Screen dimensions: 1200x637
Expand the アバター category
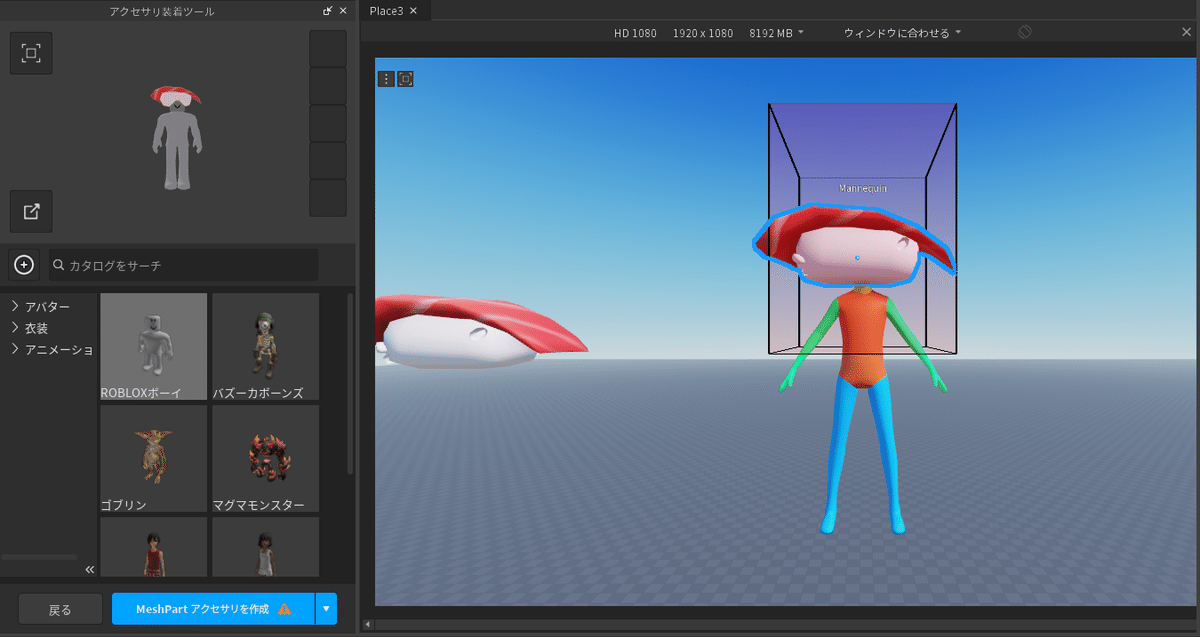(15, 306)
